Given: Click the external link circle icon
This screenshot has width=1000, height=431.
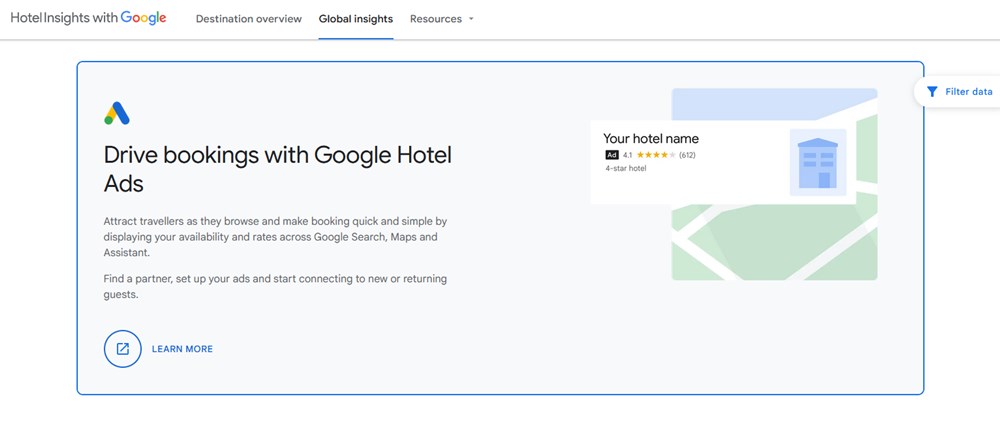Looking at the screenshot, I should point(122,349).
